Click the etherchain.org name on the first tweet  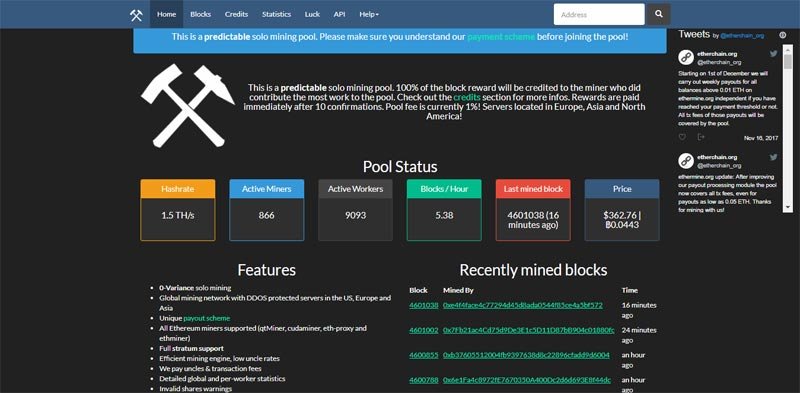pyautogui.click(x=717, y=54)
